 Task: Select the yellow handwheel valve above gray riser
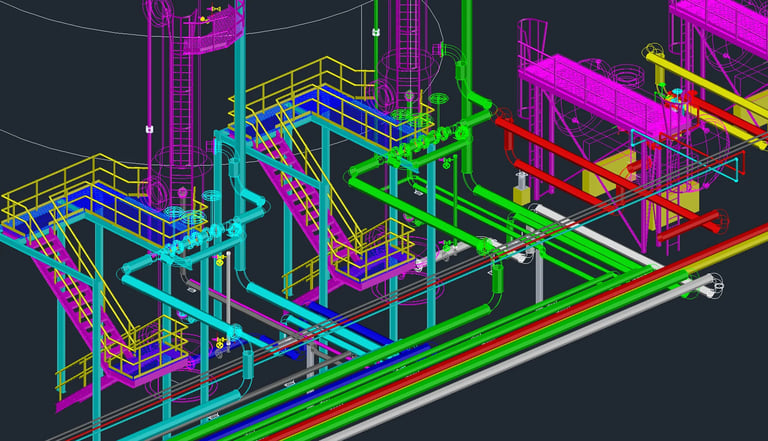tap(220, 260)
